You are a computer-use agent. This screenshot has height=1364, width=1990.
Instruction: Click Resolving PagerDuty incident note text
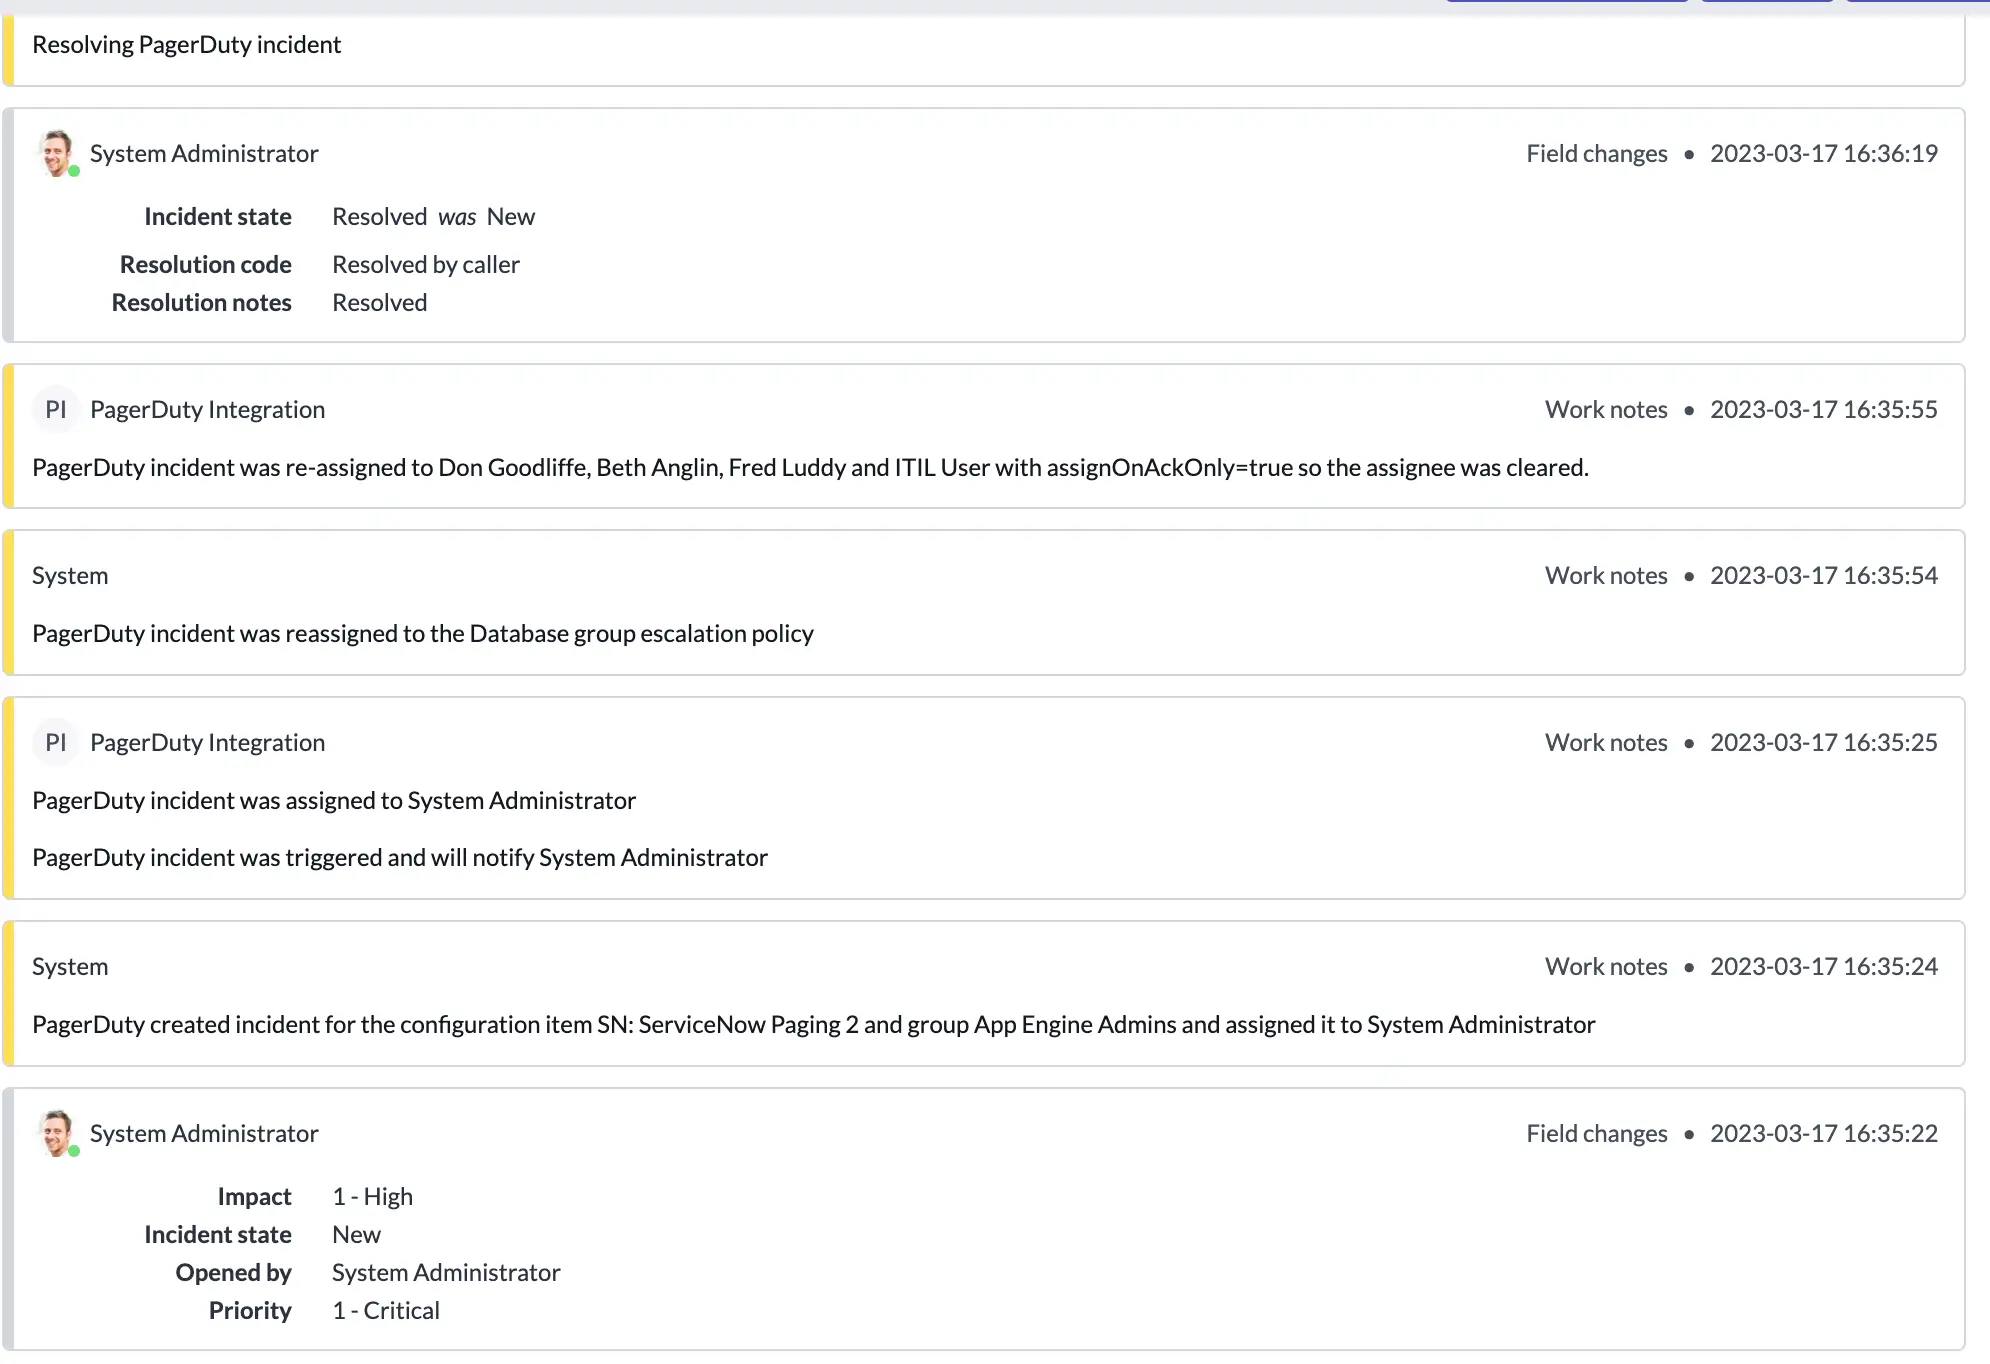[x=186, y=45]
